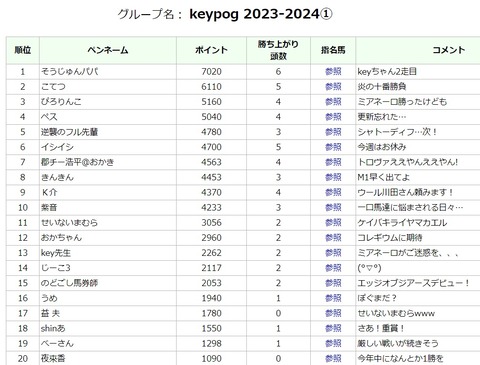Open the 参照 link for そうじゅんパパ
This screenshot has width=480, height=365.
(333, 71)
